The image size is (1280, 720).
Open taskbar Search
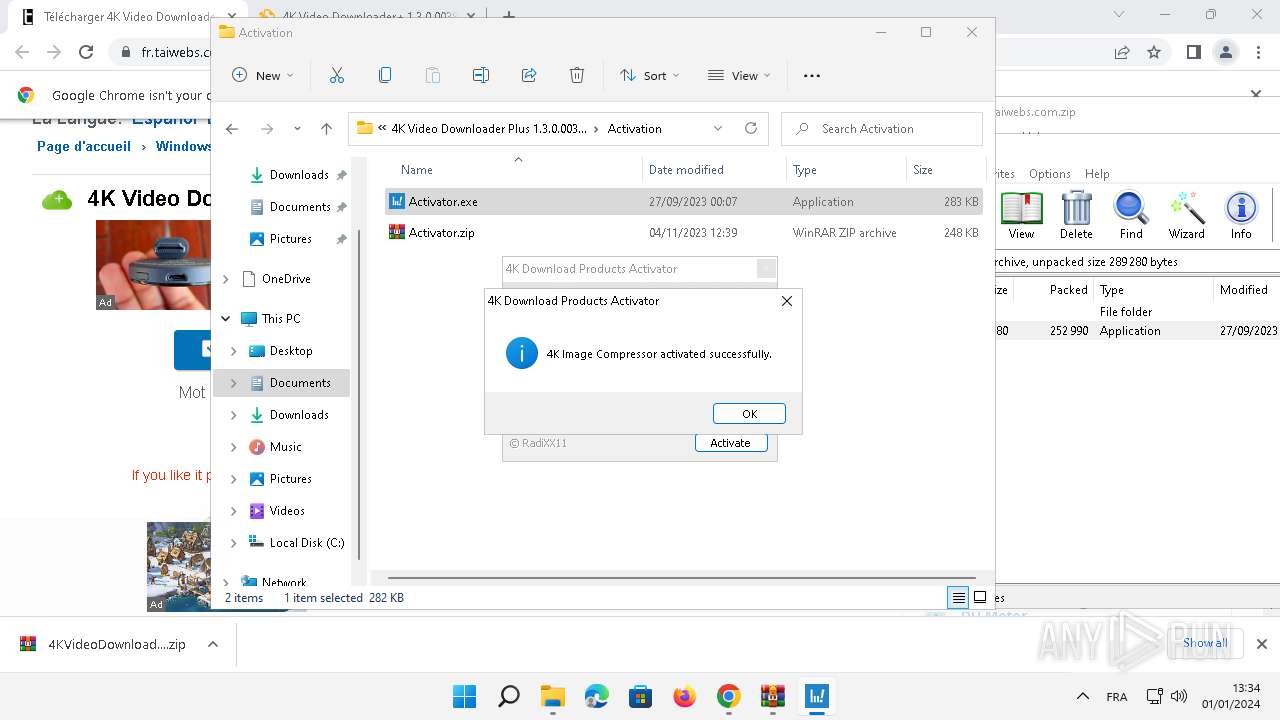tap(509, 696)
